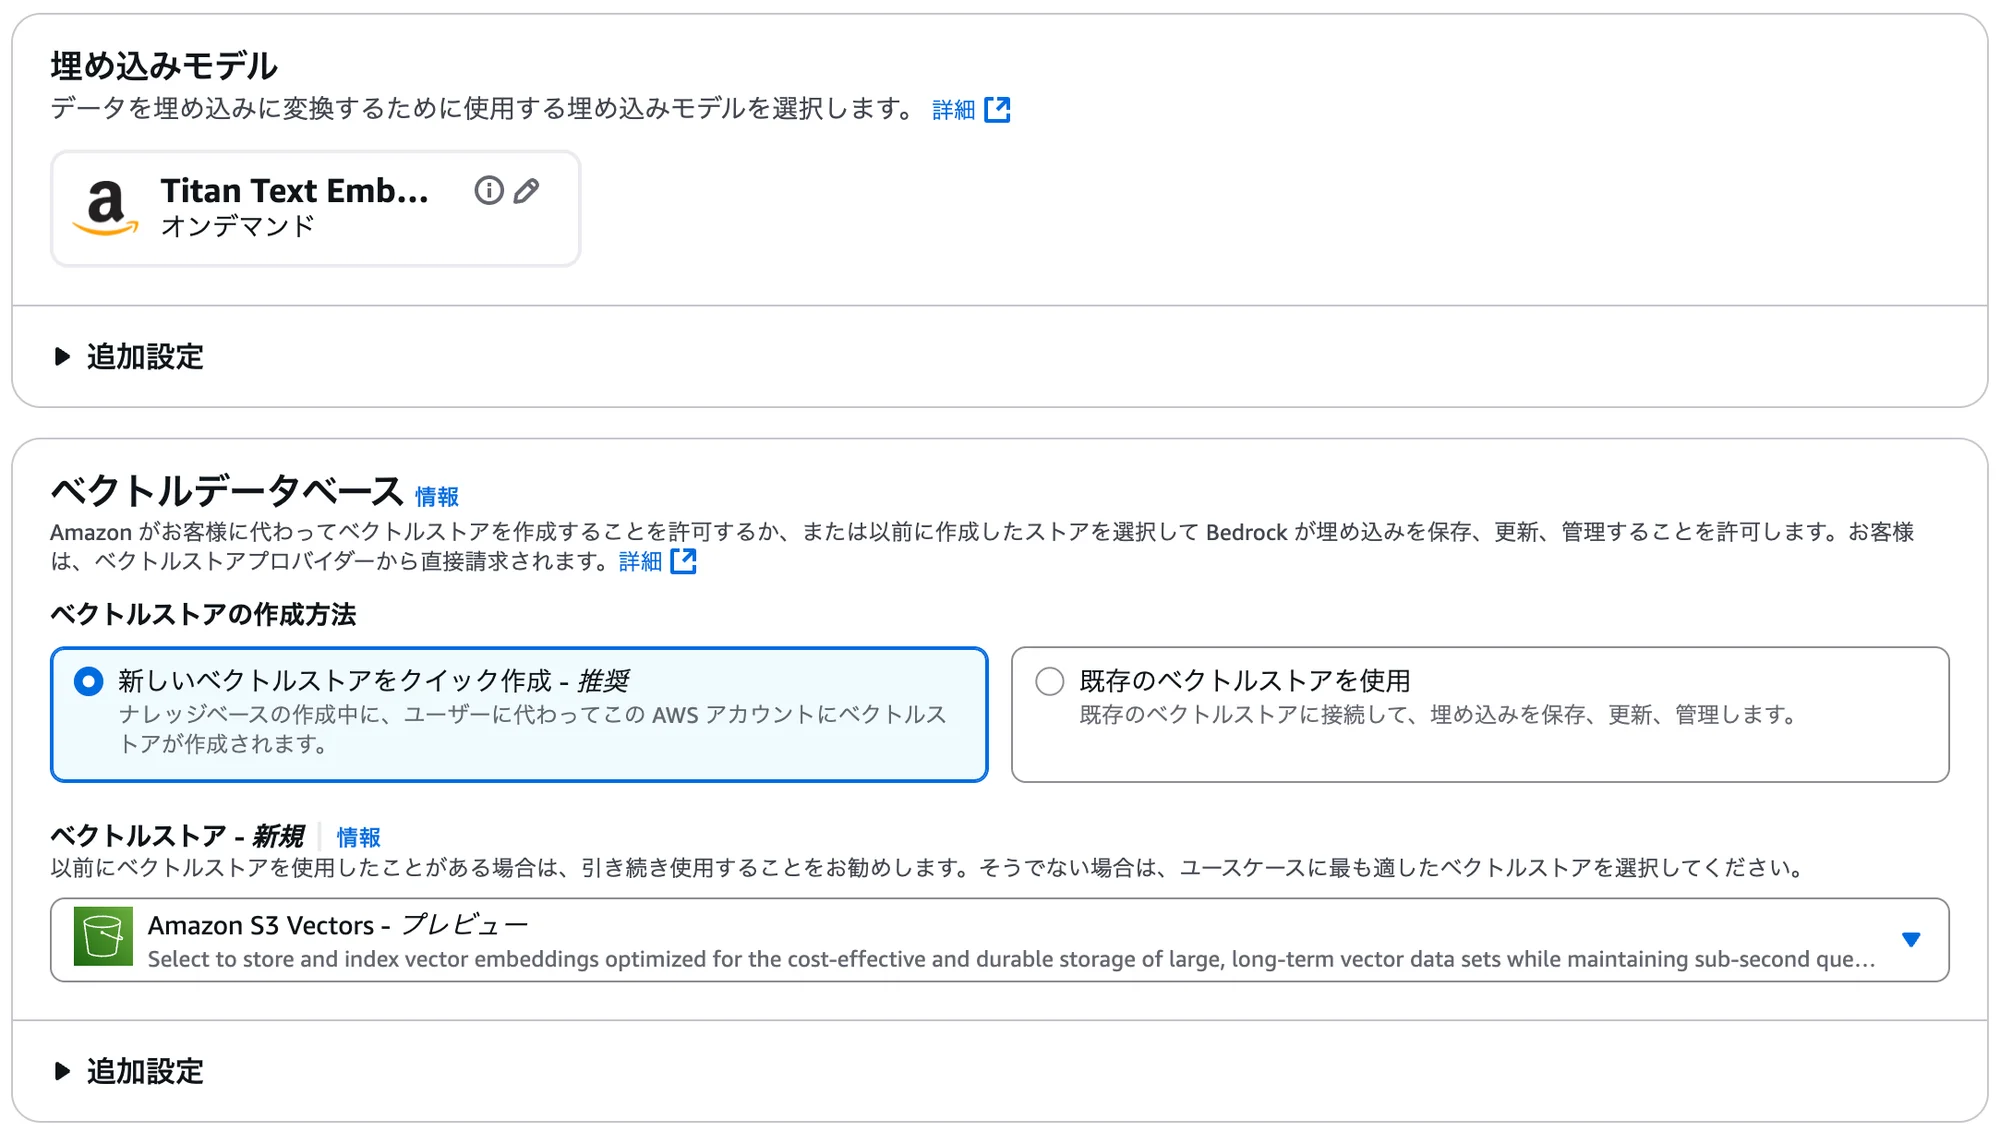Open 情報 next to the ベクトルデータベース heading

point(438,494)
